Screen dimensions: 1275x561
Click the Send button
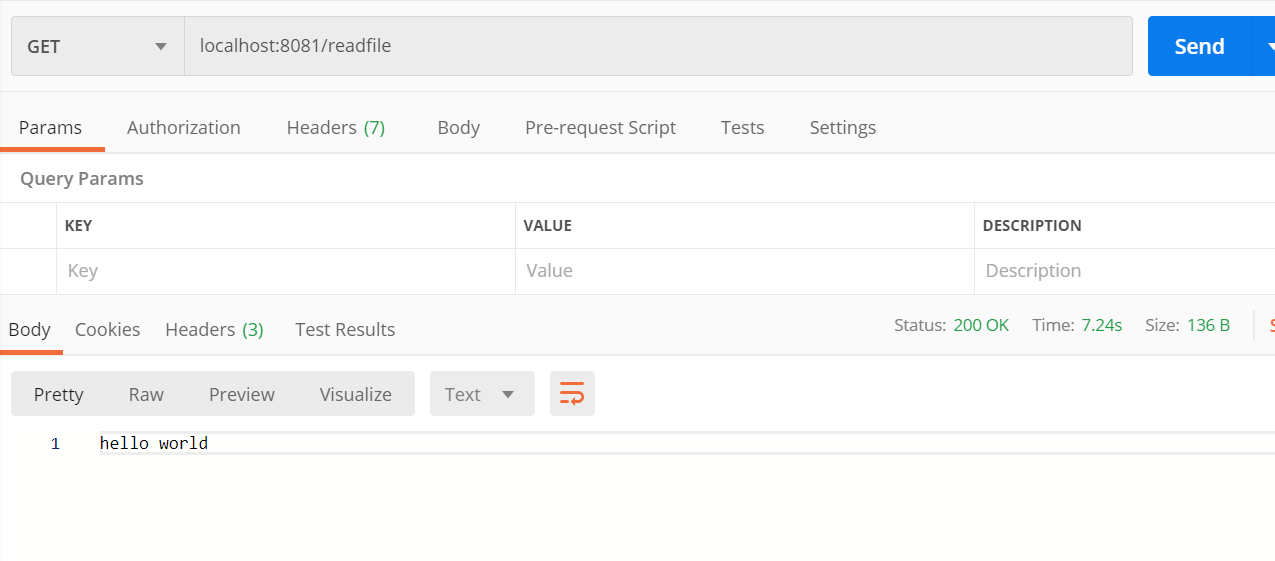1199,46
